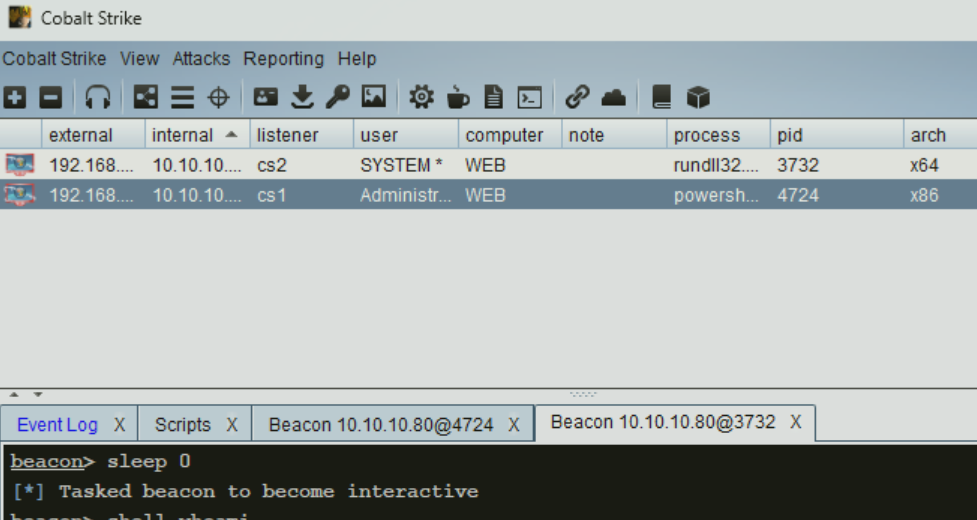The height and width of the screenshot is (520, 977).
Task: Open screenshots picture icon
Action: (374, 97)
